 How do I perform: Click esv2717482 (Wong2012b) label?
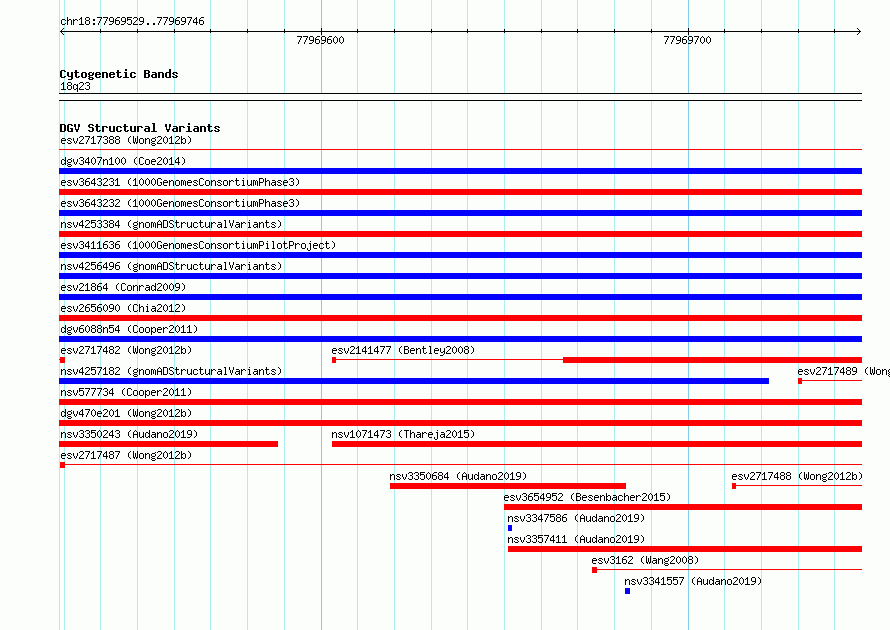[x=126, y=350]
